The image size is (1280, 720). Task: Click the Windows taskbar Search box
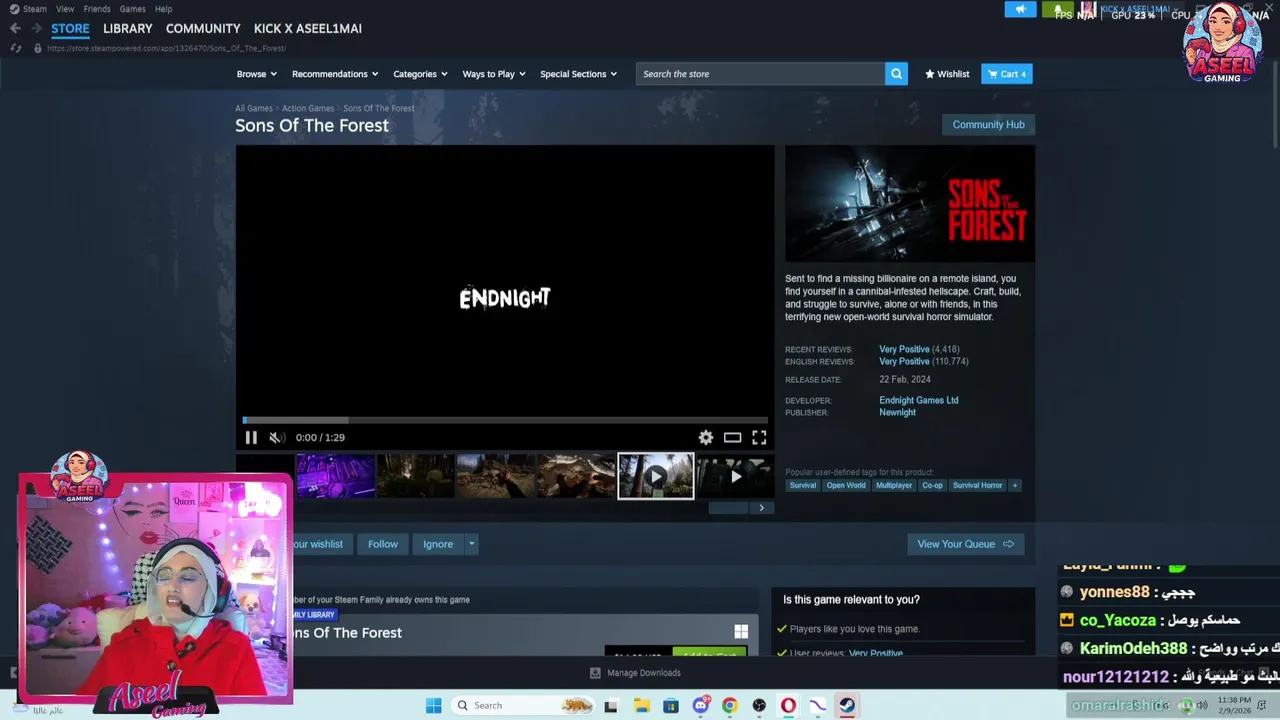(x=524, y=705)
